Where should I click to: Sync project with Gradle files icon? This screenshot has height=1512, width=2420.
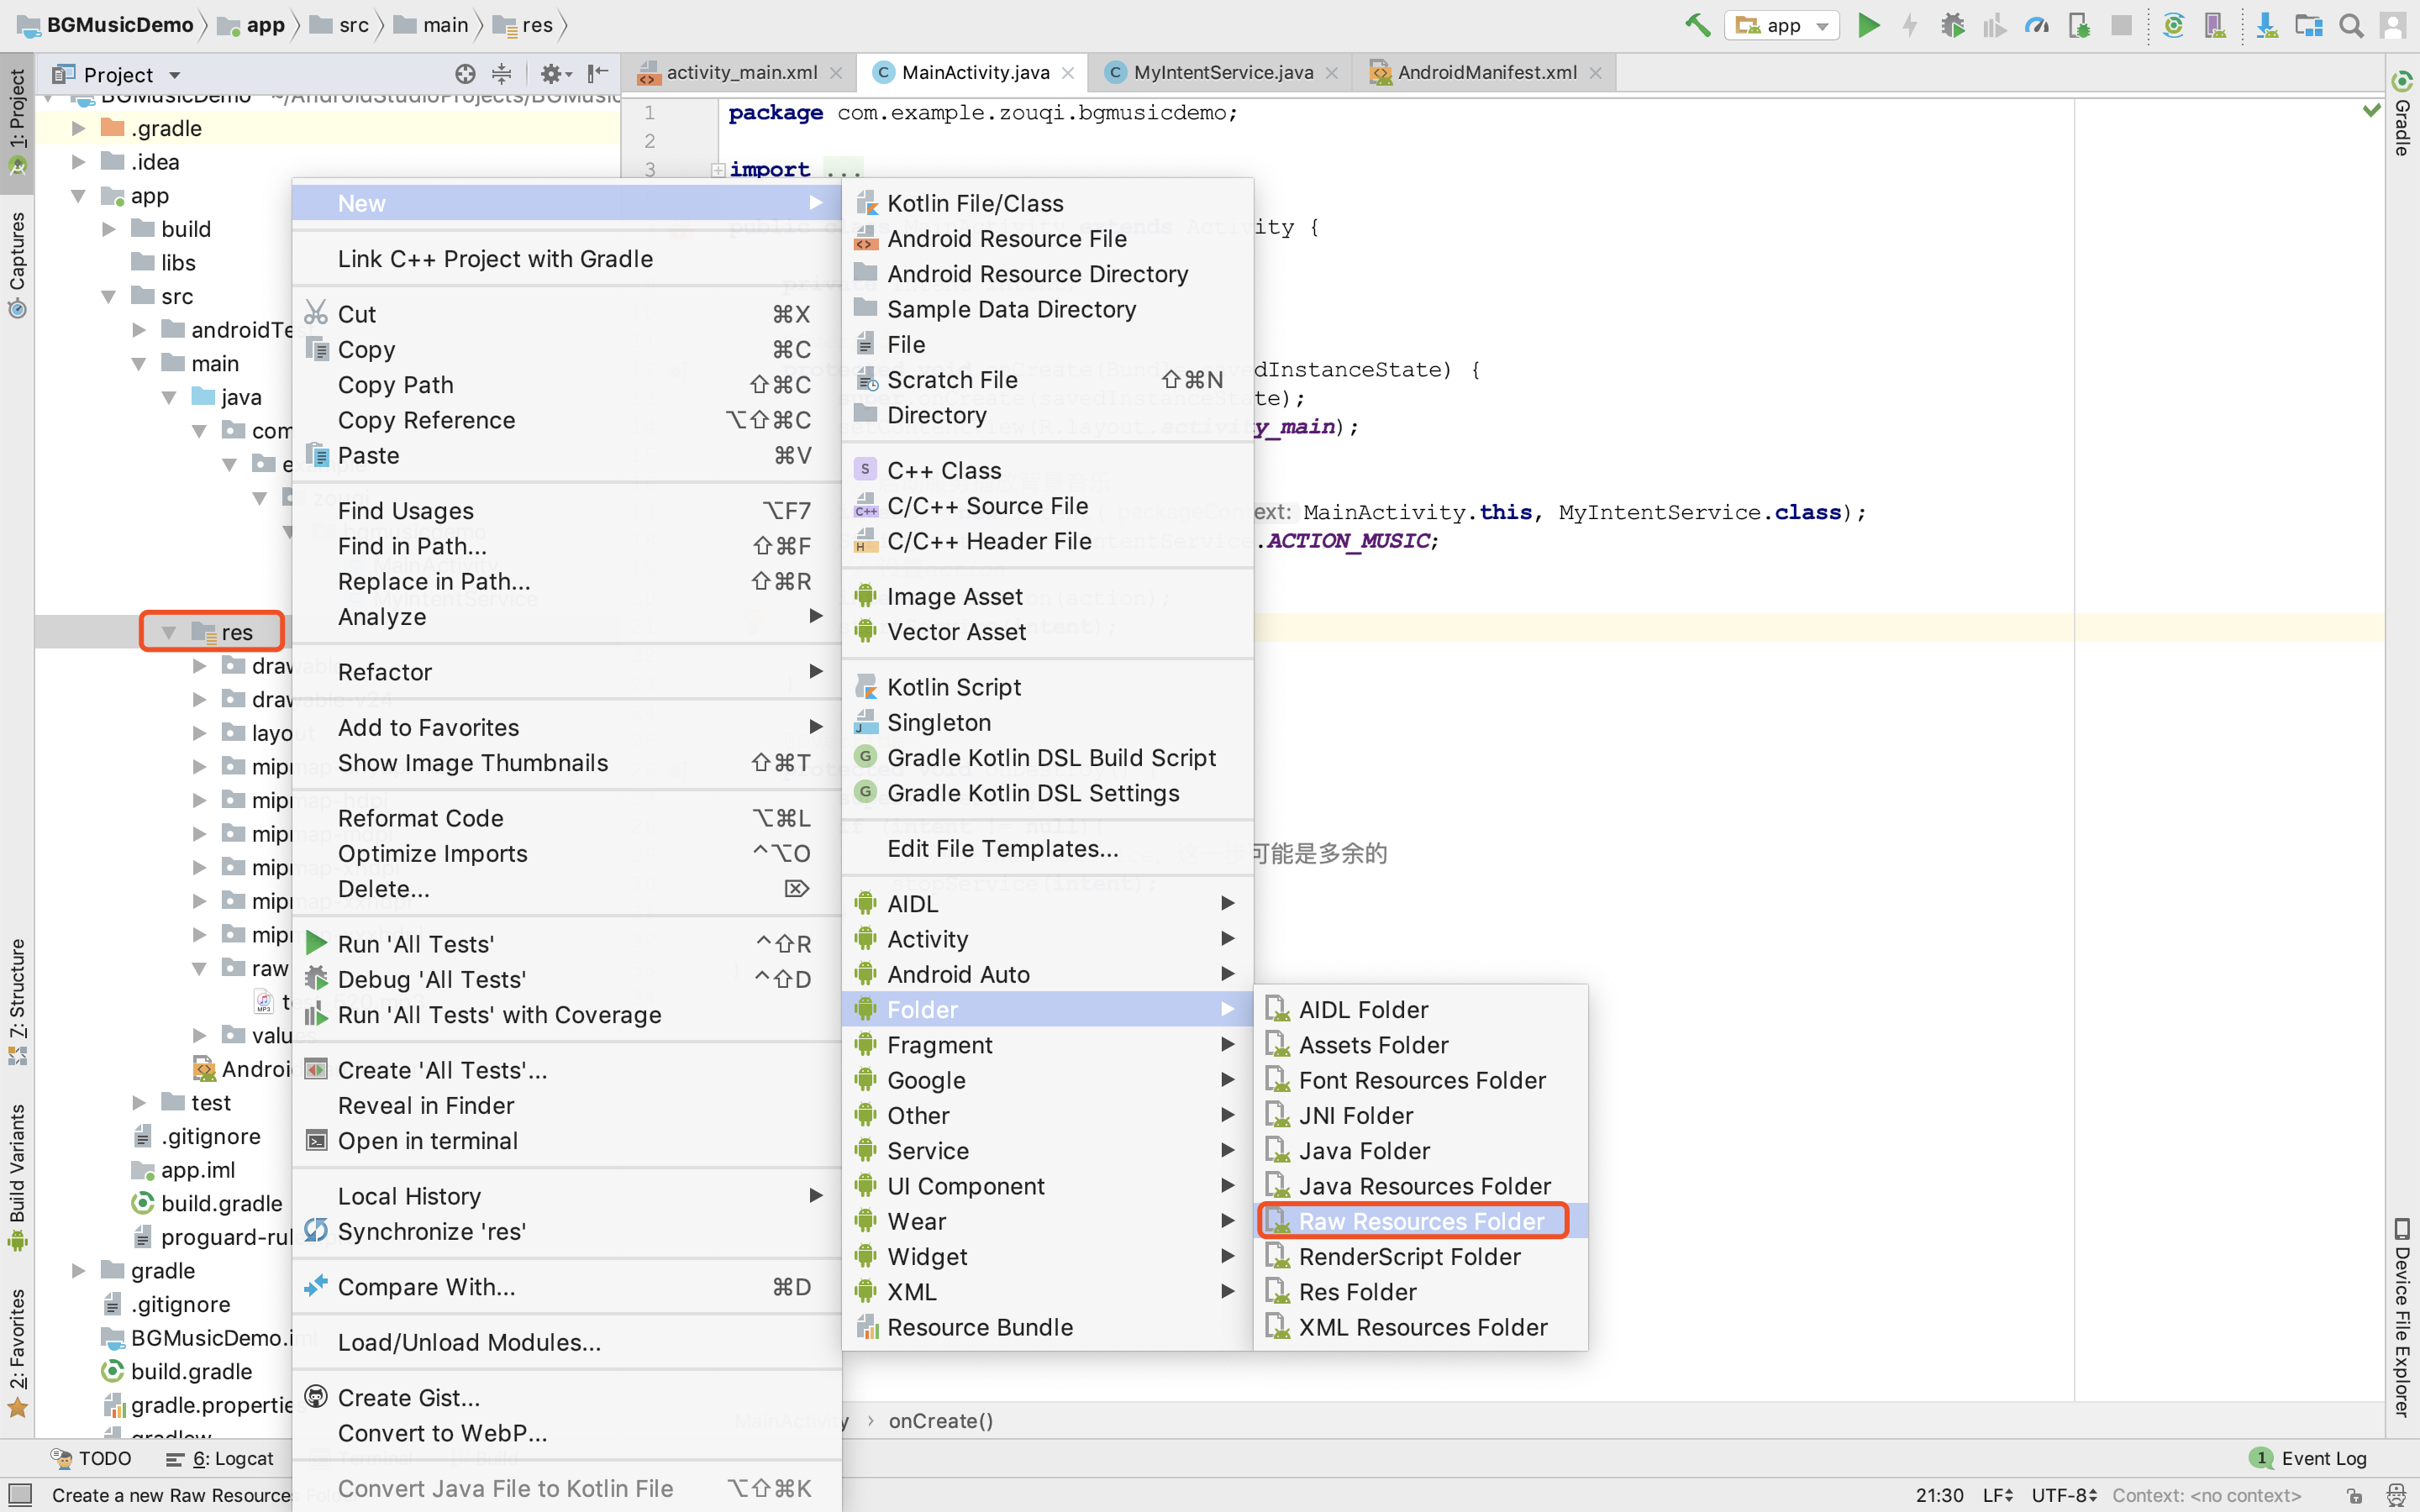click(x=2173, y=25)
